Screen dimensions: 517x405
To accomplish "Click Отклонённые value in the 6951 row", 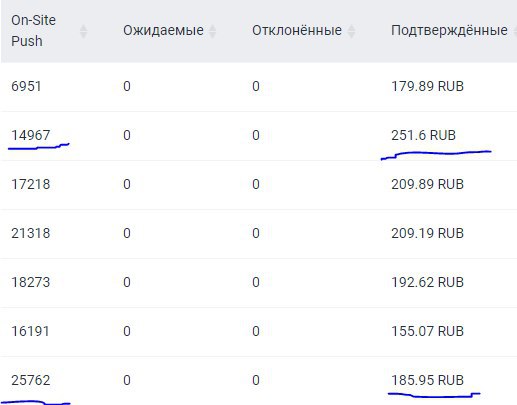I will [x=256, y=86].
